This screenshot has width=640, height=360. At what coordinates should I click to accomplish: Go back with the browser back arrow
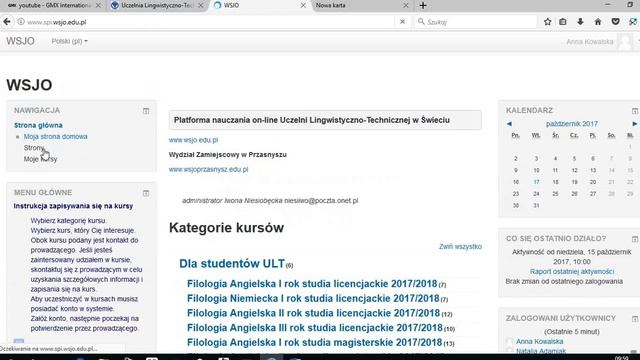click(7, 22)
